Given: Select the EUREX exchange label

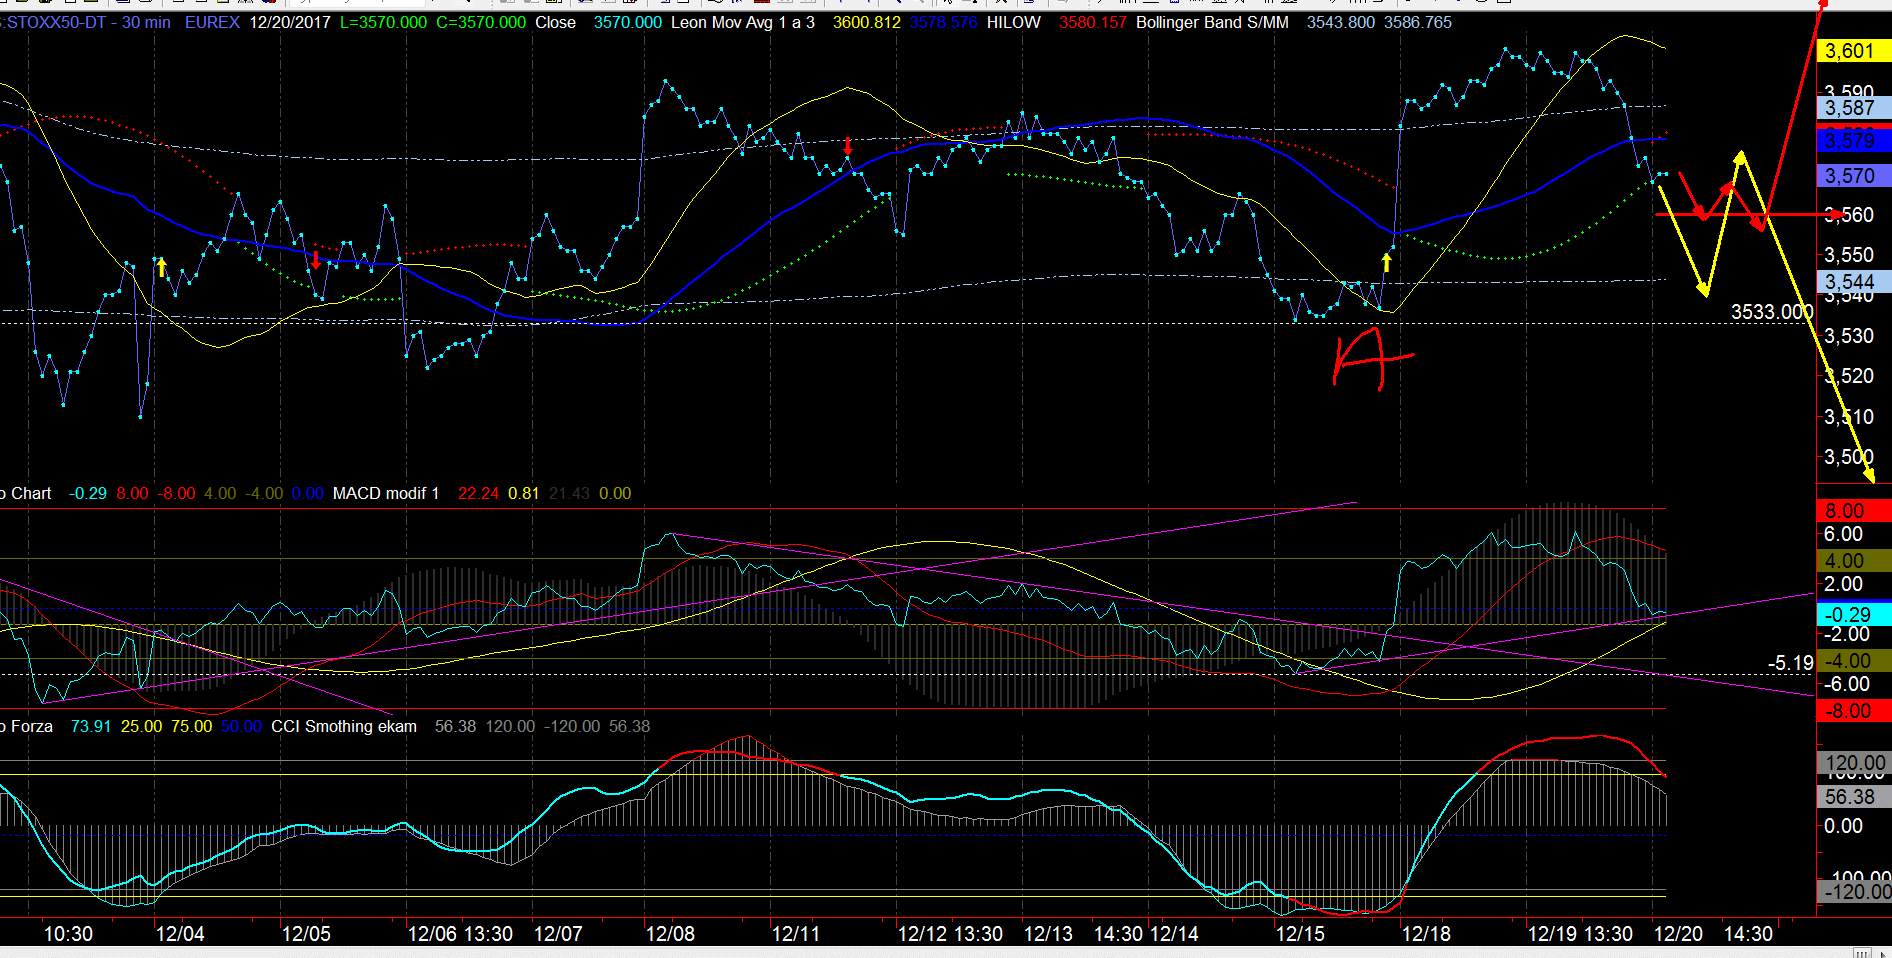Looking at the screenshot, I should coord(212,22).
